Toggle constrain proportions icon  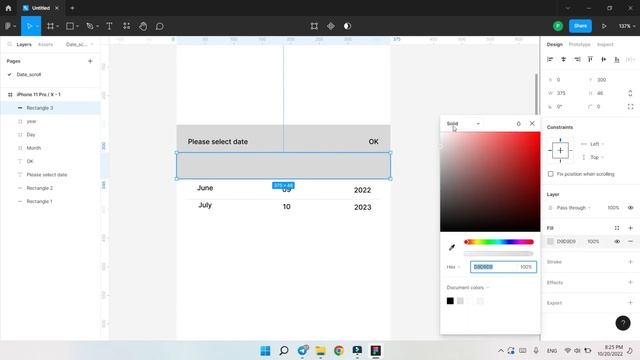click(630, 93)
